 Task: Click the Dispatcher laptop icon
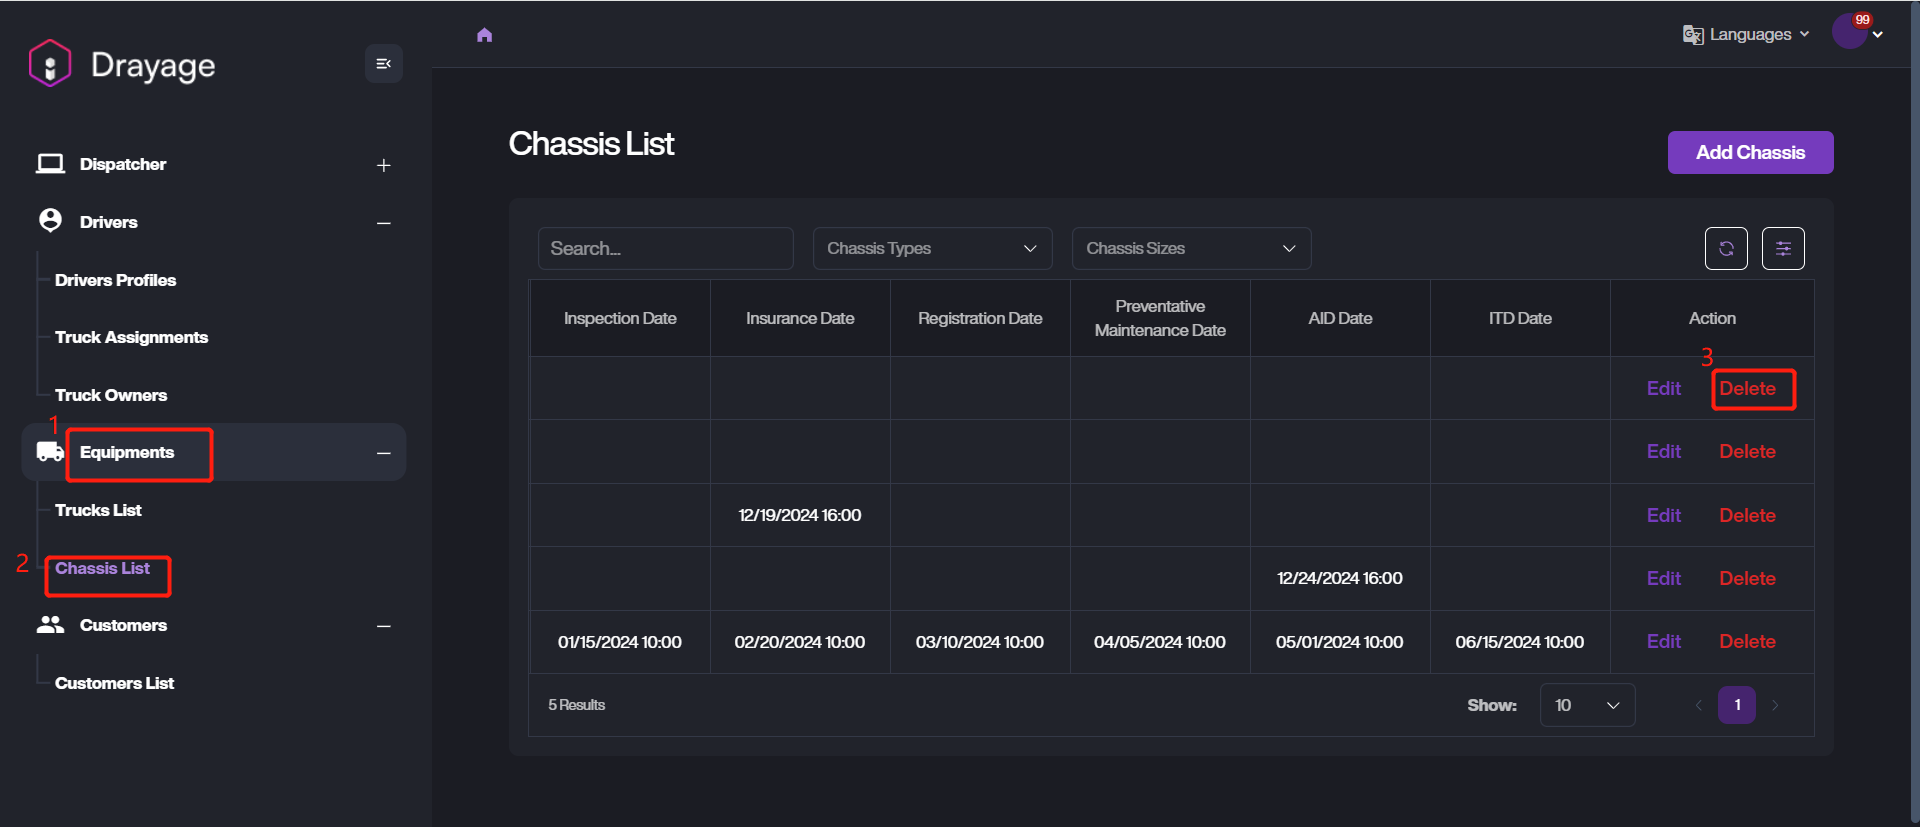pyautogui.click(x=50, y=164)
